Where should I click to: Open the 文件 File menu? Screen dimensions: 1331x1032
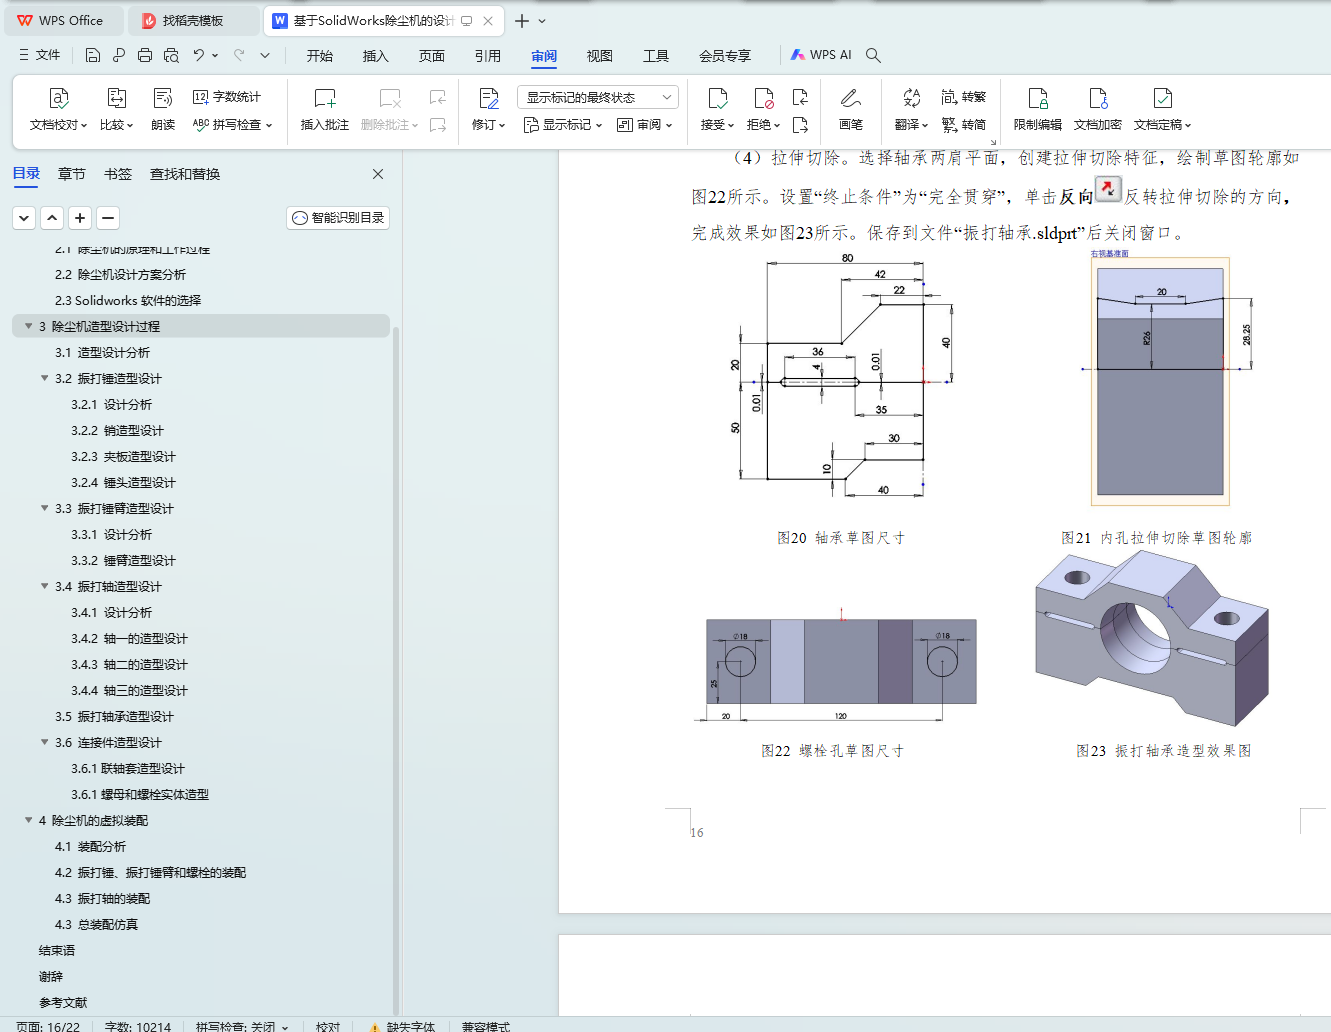tap(40, 55)
